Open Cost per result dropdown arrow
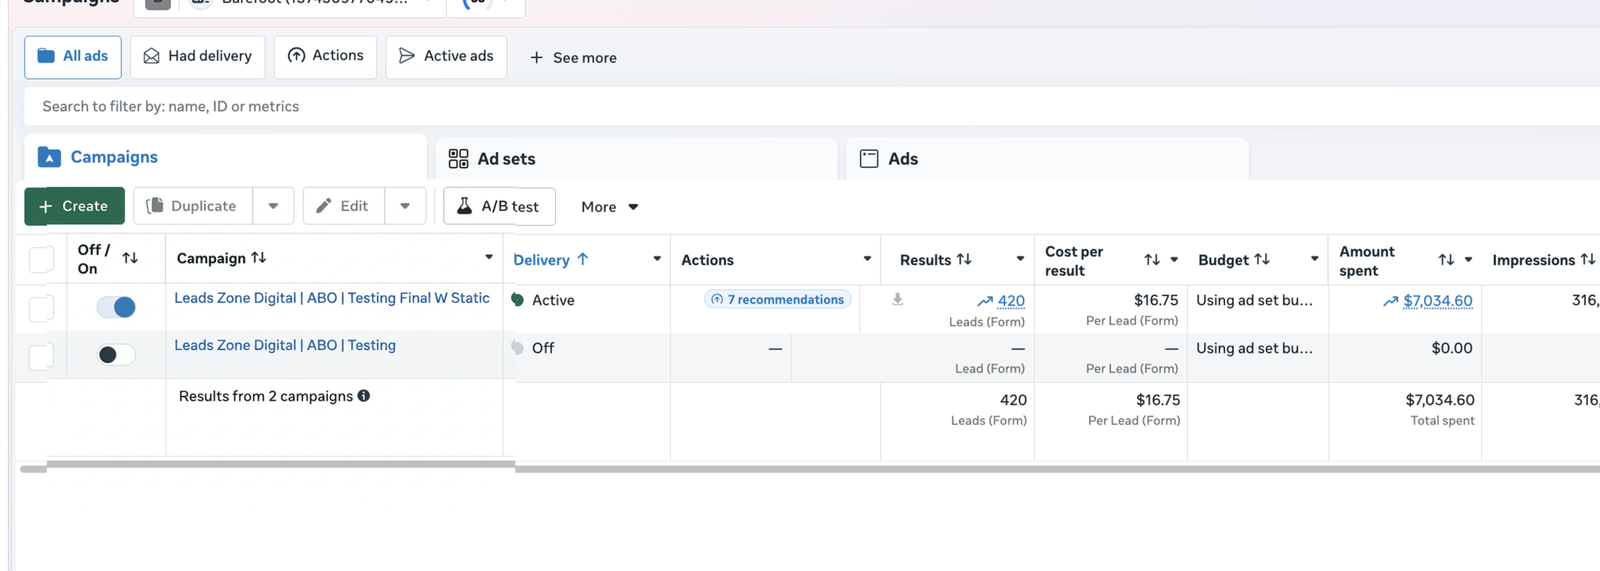 (1174, 260)
